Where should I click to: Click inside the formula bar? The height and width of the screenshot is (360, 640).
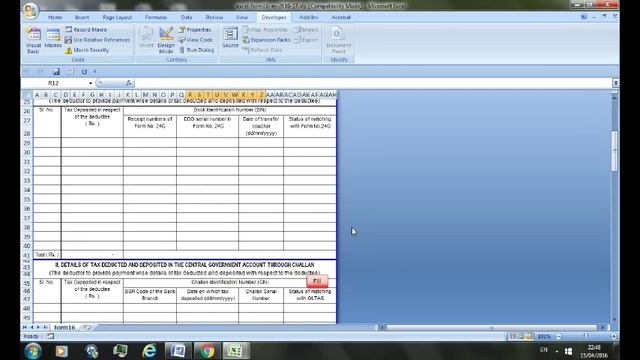[x=372, y=83]
